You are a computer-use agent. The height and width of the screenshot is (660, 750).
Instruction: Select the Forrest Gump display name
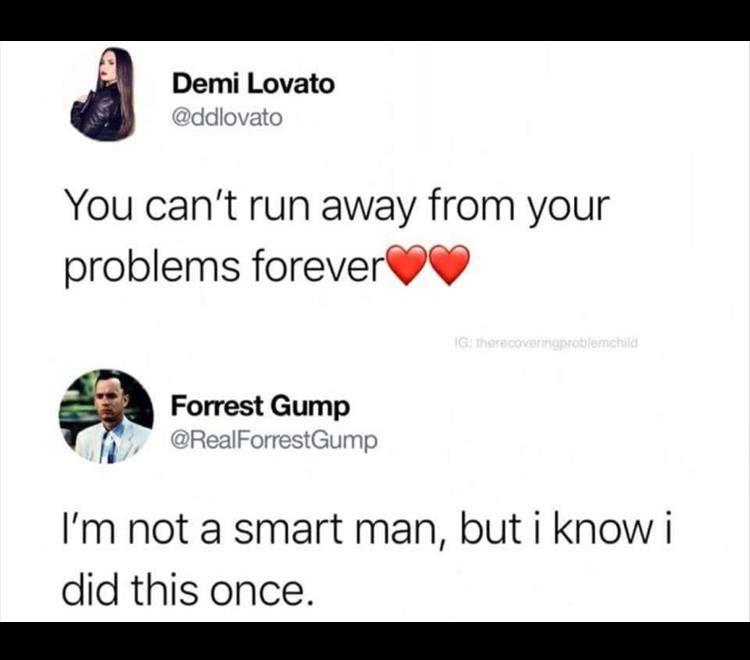coord(260,407)
